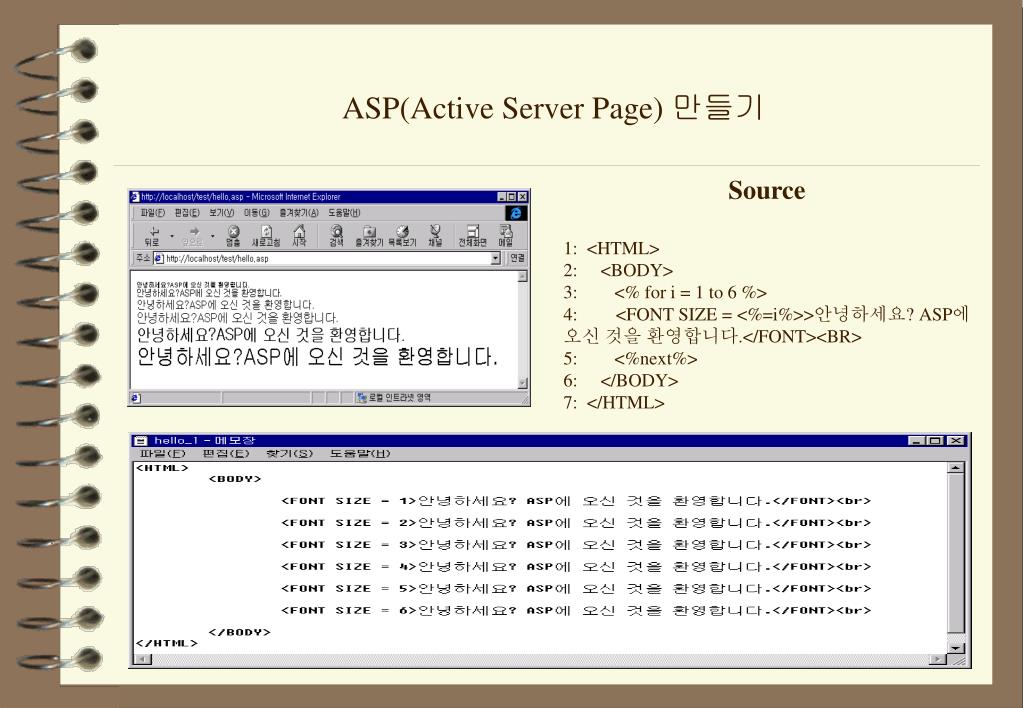Viewport: 1023px width, 708px height.
Task: Click the IE status bar page icon
Action: (136, 397)
